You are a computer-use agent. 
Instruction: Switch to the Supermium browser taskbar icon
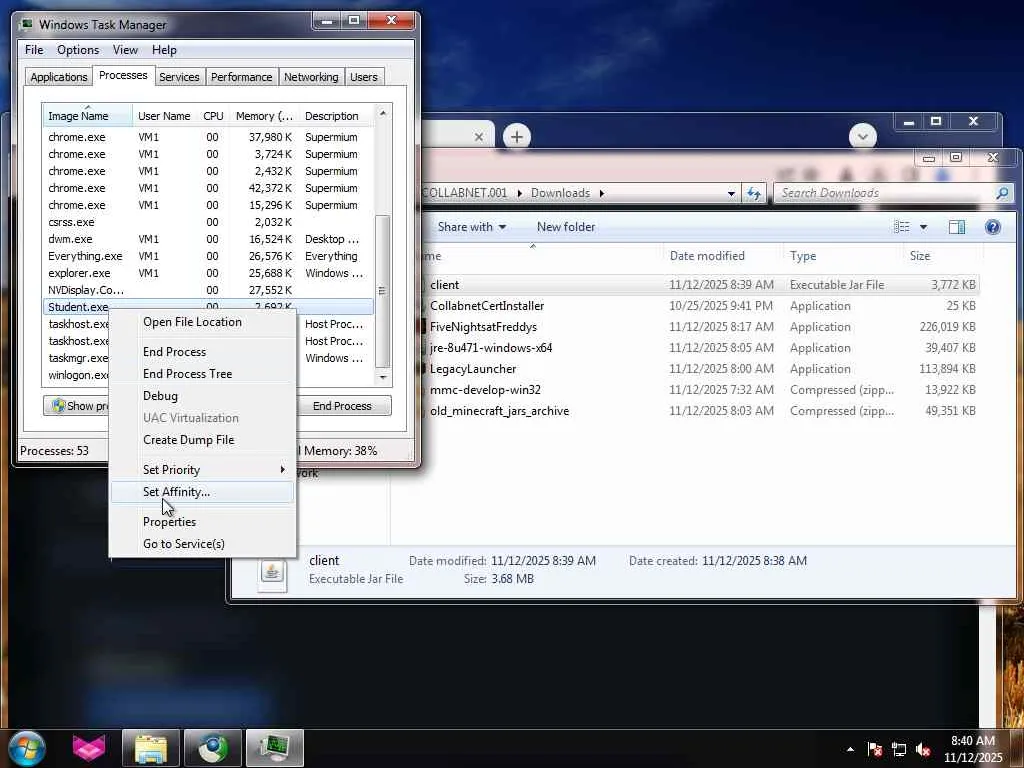(x=213, y=748)
